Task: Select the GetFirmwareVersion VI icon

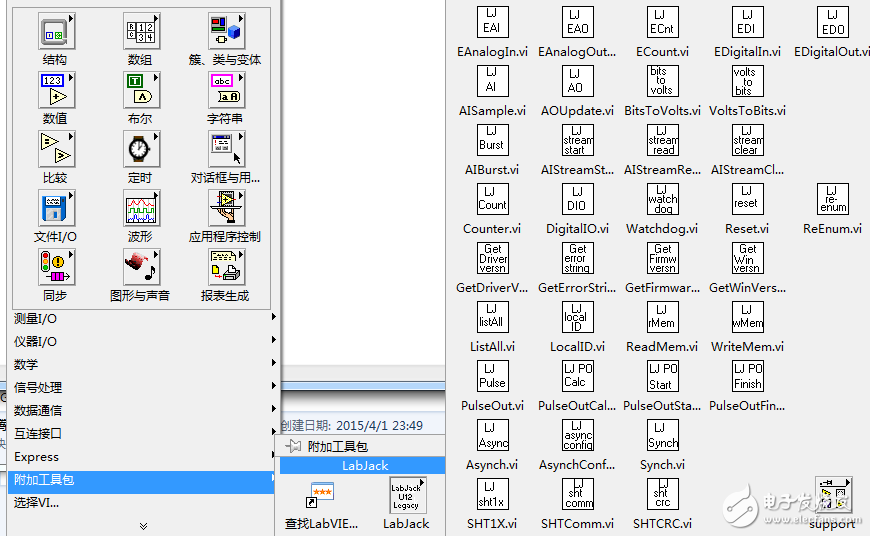Action: [x=662, y=258]
